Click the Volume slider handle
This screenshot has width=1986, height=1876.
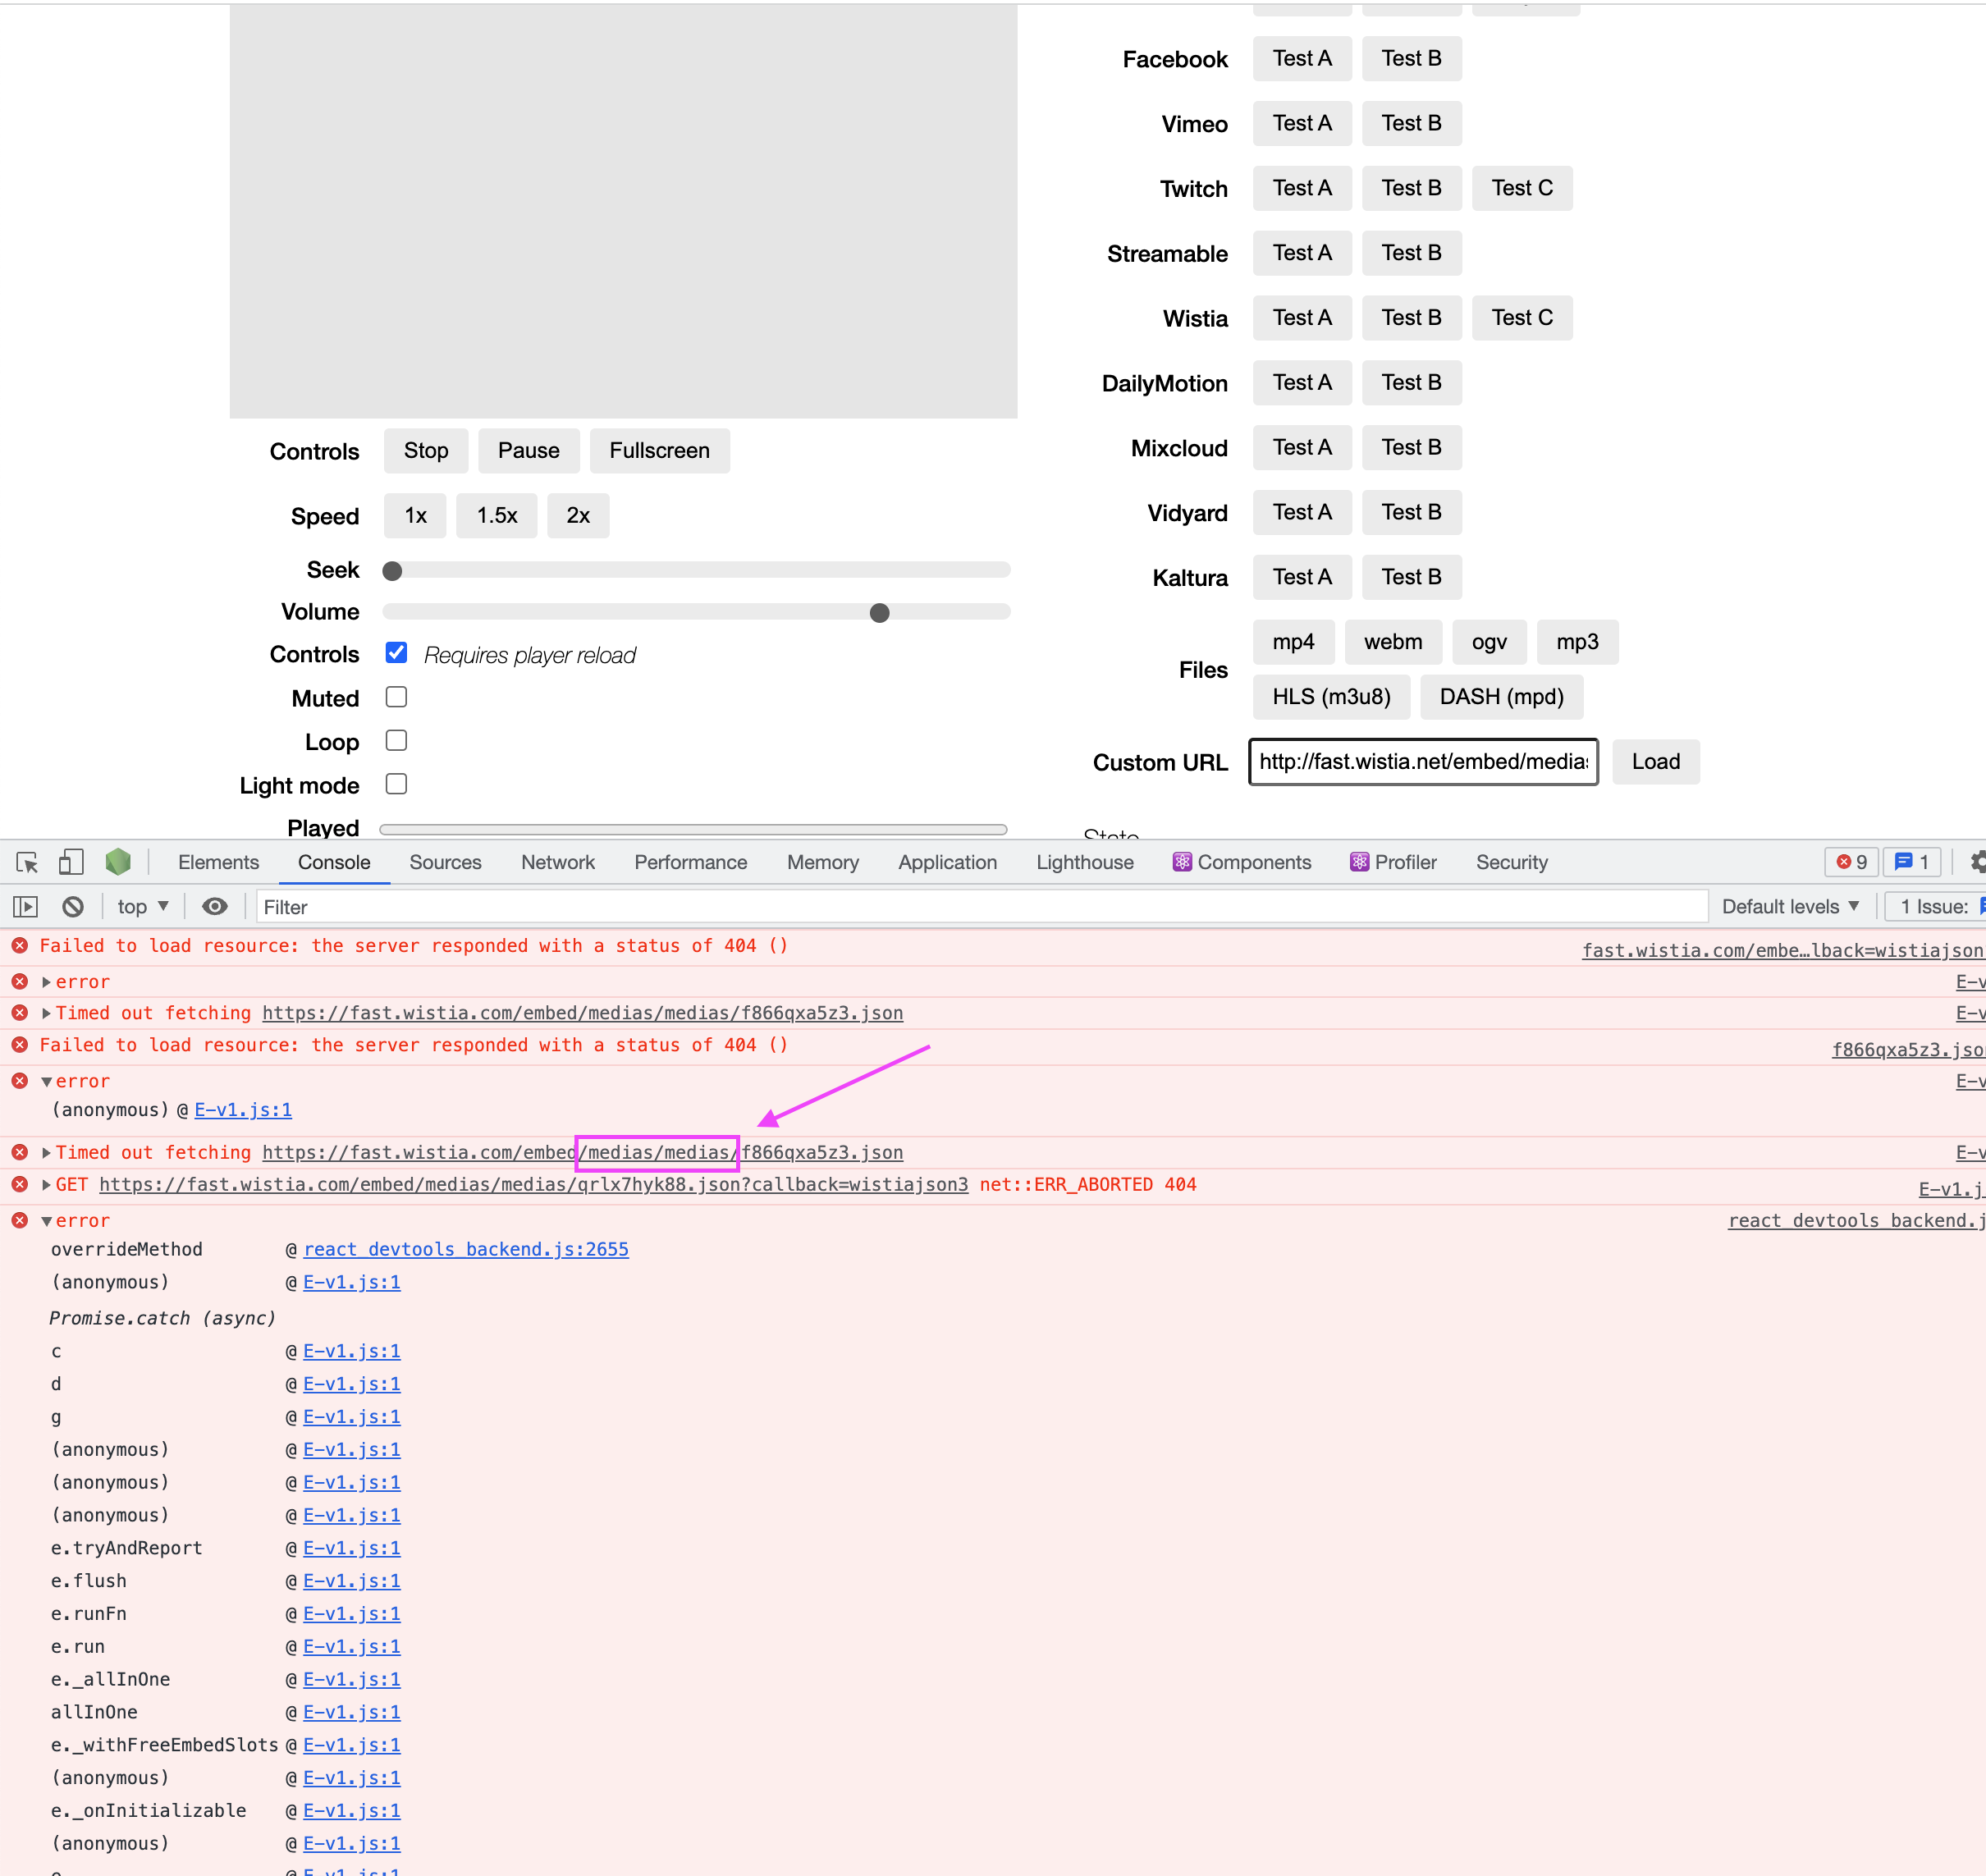(879, 612)
